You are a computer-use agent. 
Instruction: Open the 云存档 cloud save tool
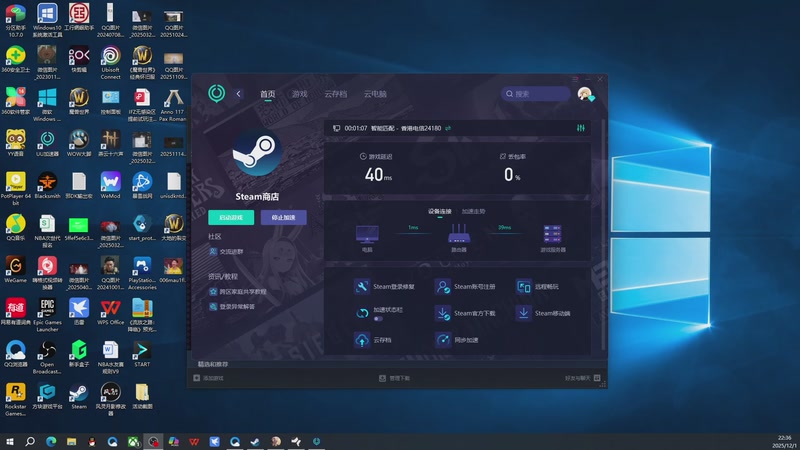pos(373,340)
